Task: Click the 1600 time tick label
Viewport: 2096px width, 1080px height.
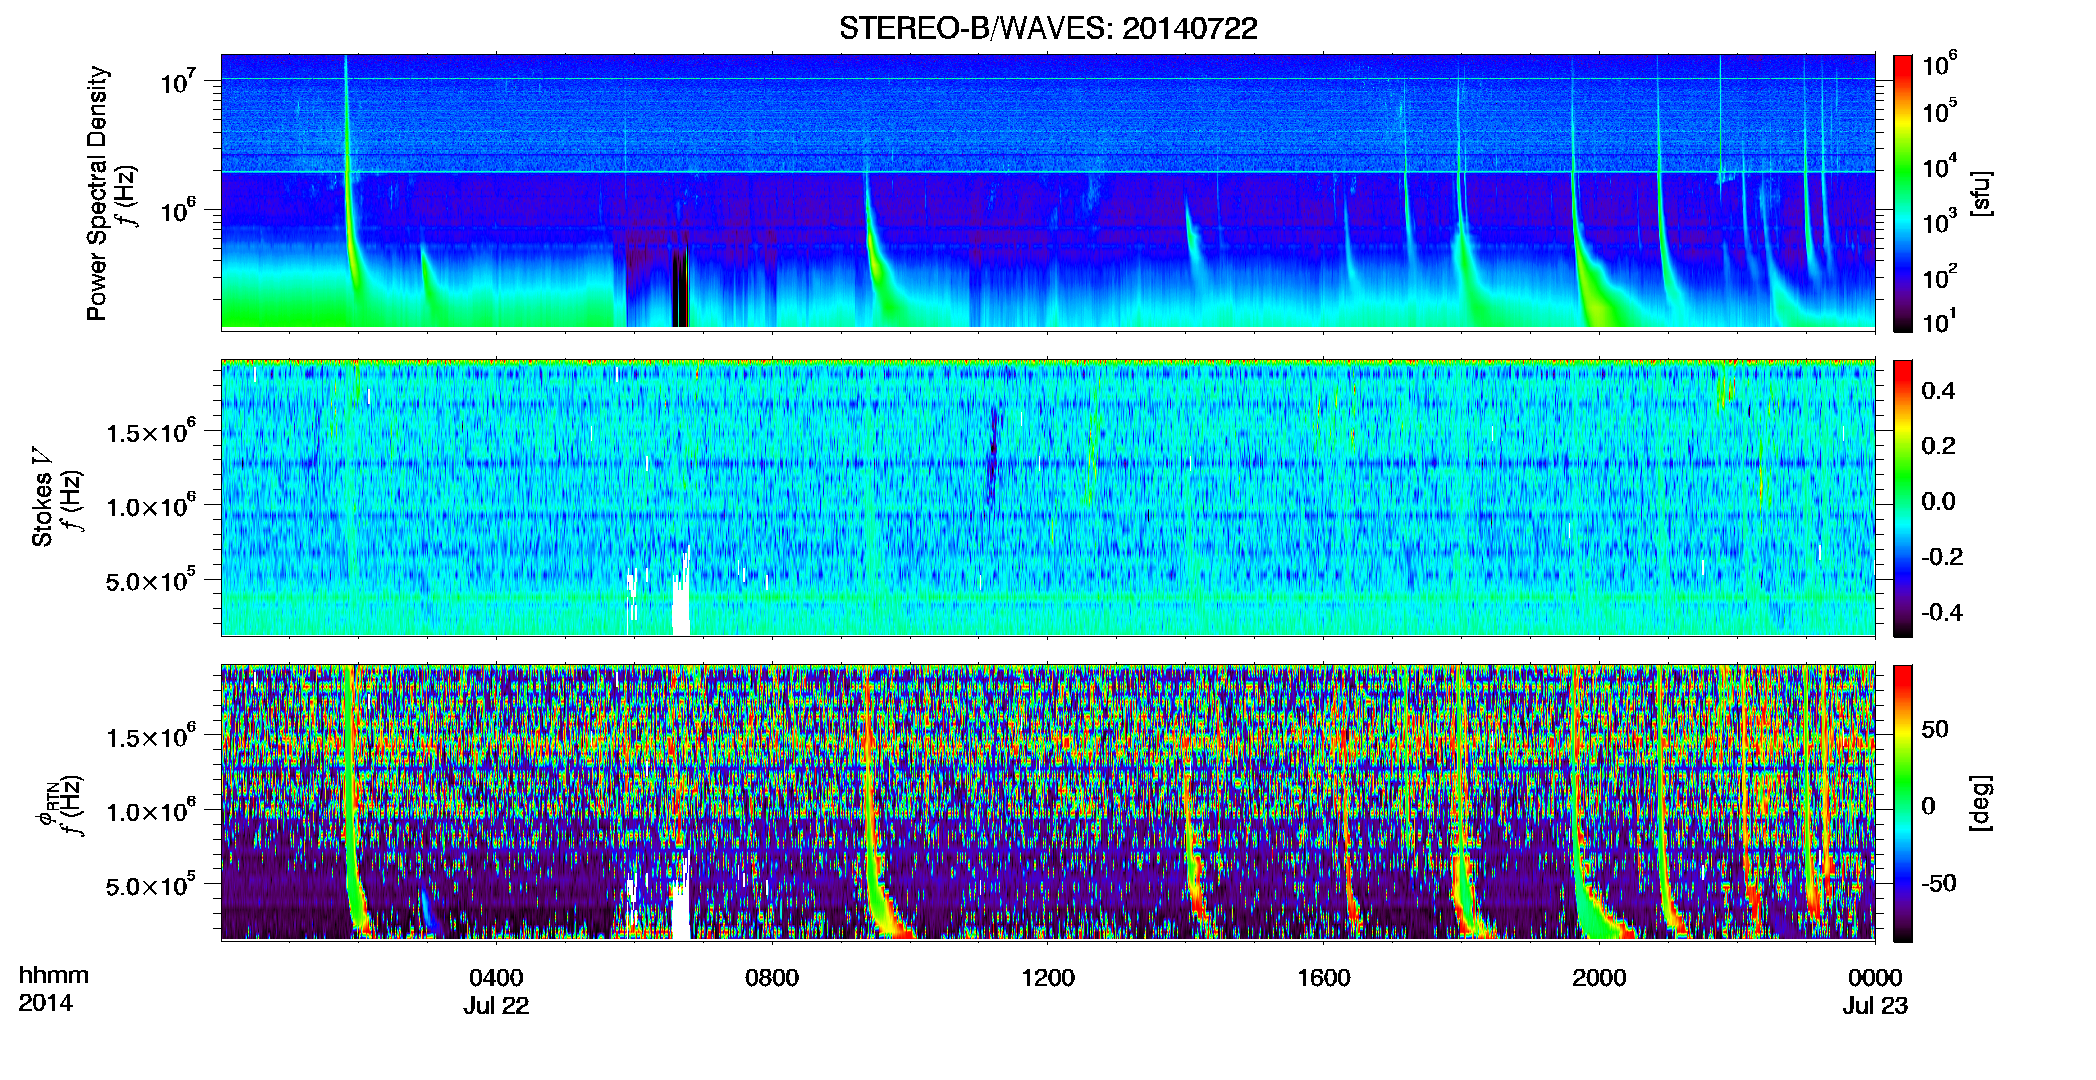Action: coord(1324,978)
